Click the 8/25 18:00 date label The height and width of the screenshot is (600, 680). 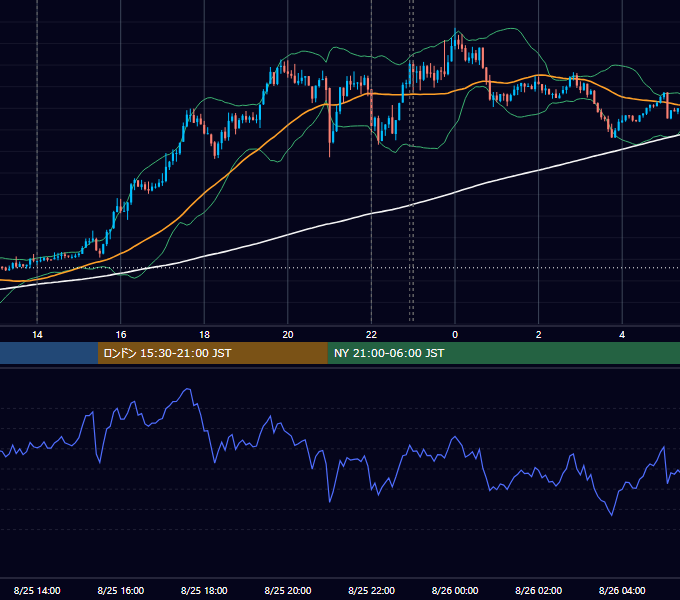click(x=204, y=590)
